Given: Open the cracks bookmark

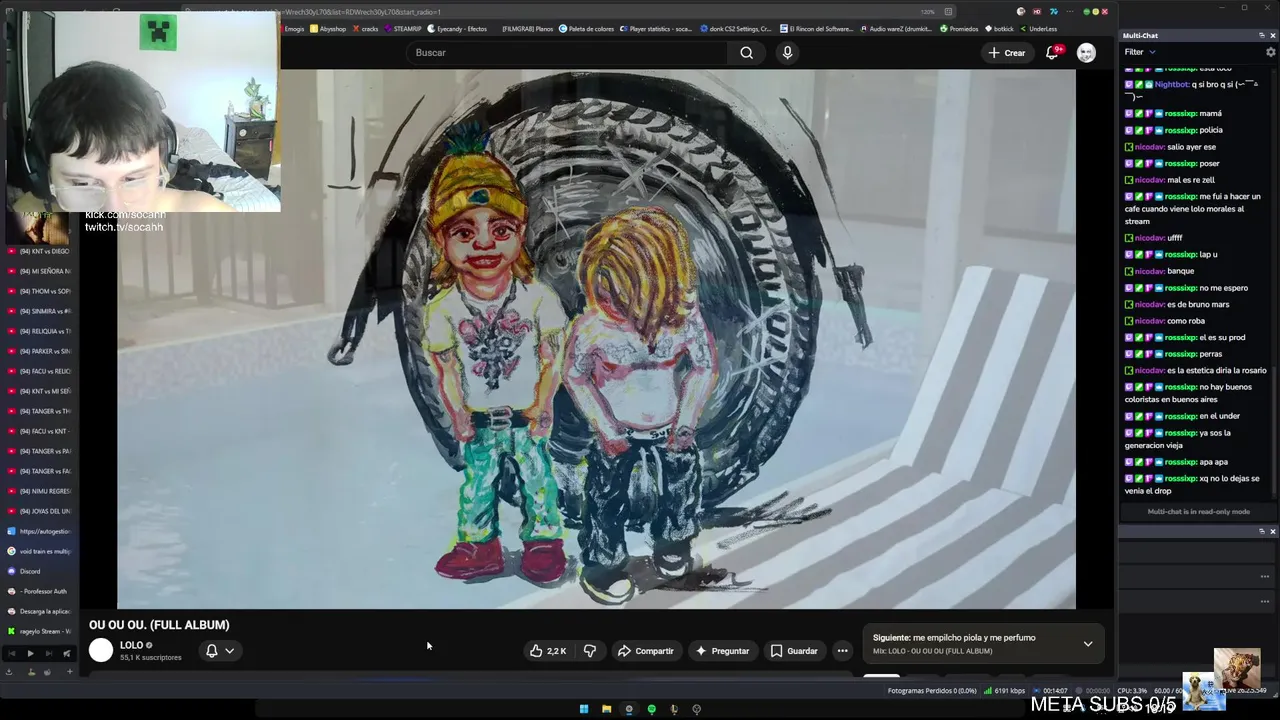Looking at the screenshot, I should (366, 29).
